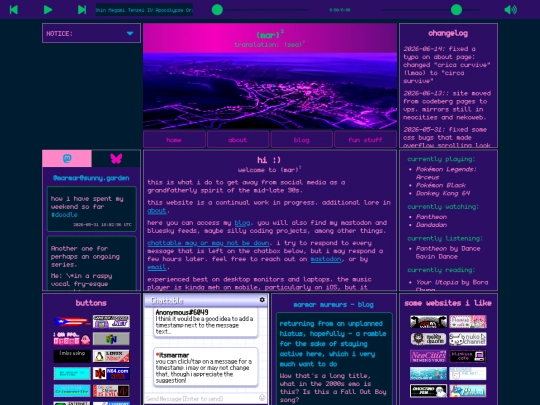
Task: Open the mastodon link in welcome text
Action: coord(326,259)
